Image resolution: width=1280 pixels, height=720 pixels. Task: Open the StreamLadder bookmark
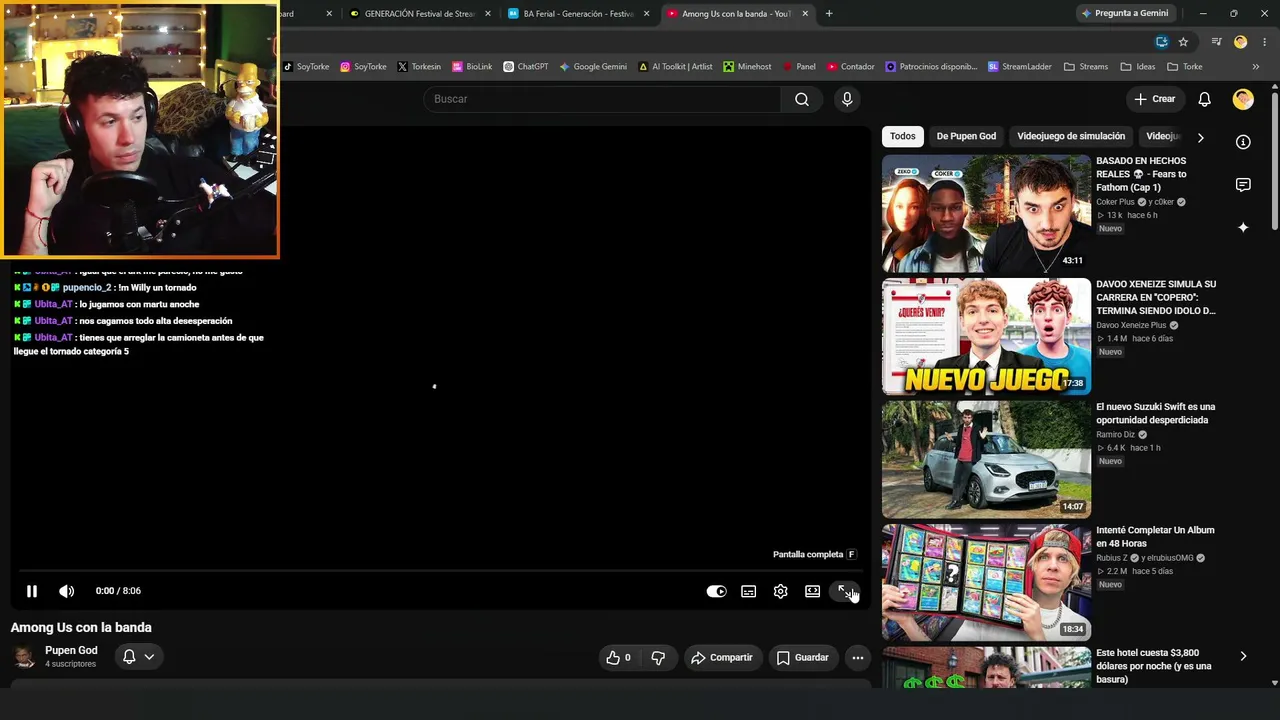coord(1020,67)
